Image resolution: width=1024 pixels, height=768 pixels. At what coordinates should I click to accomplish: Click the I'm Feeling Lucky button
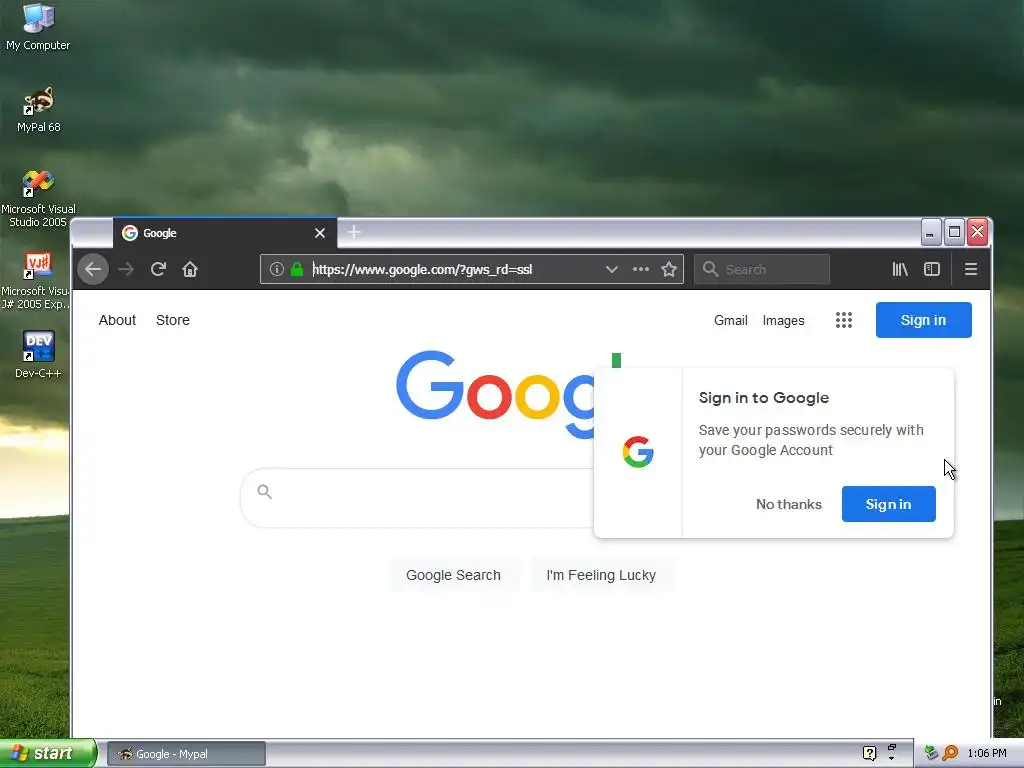[x=601, y=575]
